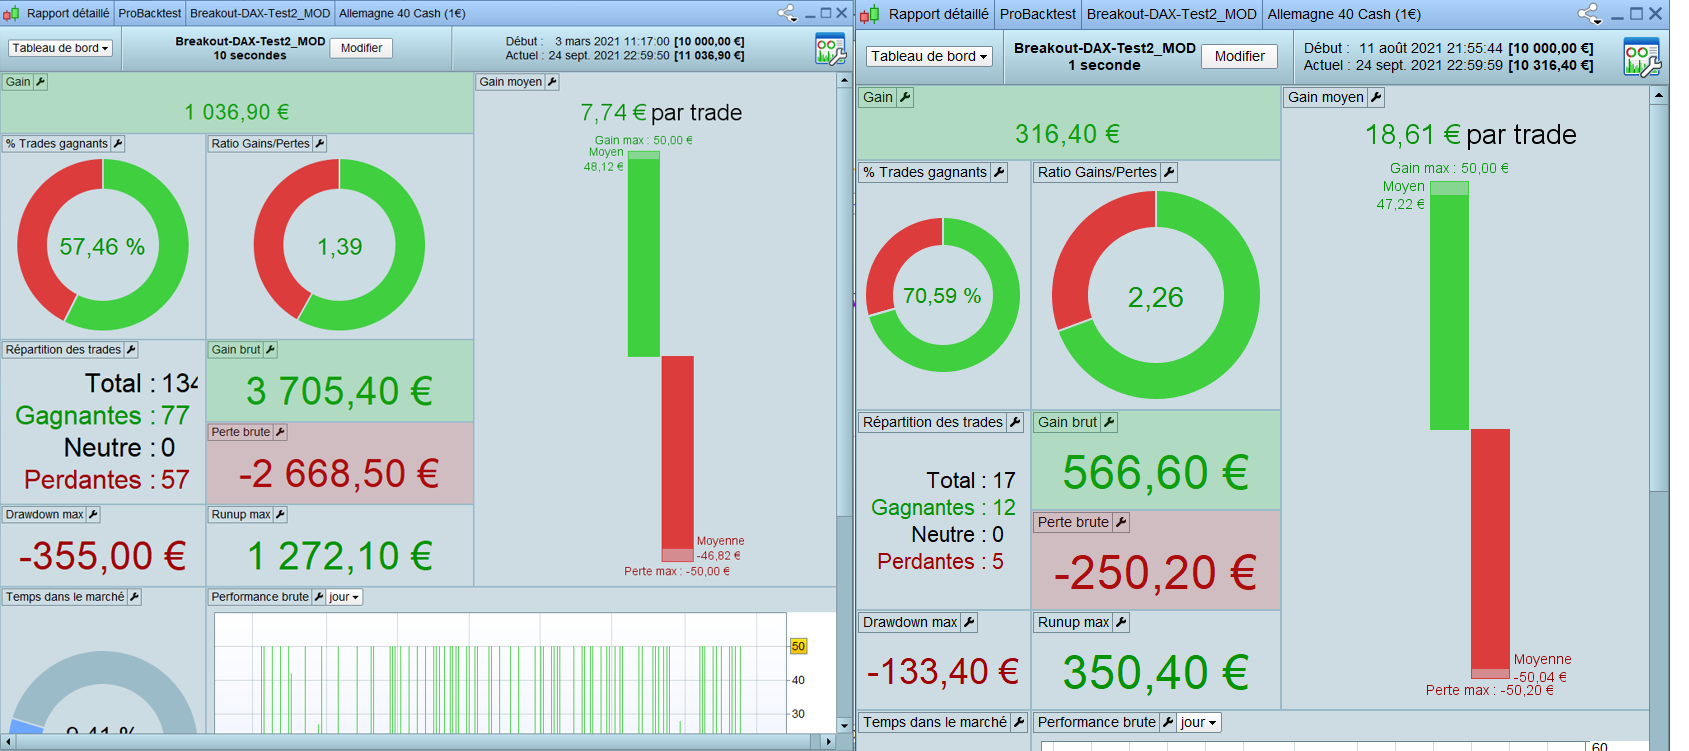Image resolution: width=1689 pixels, height=751 pixels.
Task: Click Ratio Gains/Pertes wrench in 1 seconde report
Action: pos(1169,172)
